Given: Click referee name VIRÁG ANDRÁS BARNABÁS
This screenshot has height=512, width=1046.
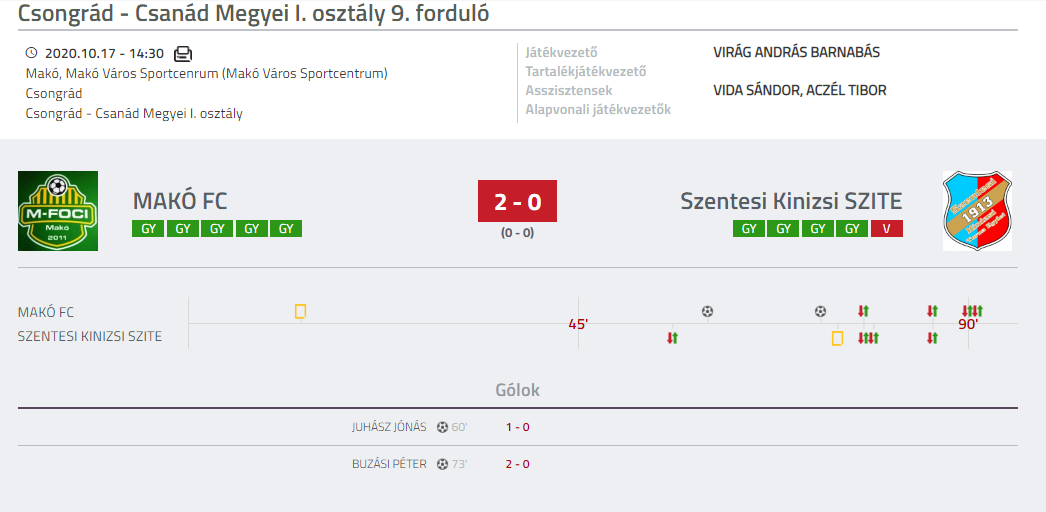Looking at the screenshot, I should coord(797,53).
